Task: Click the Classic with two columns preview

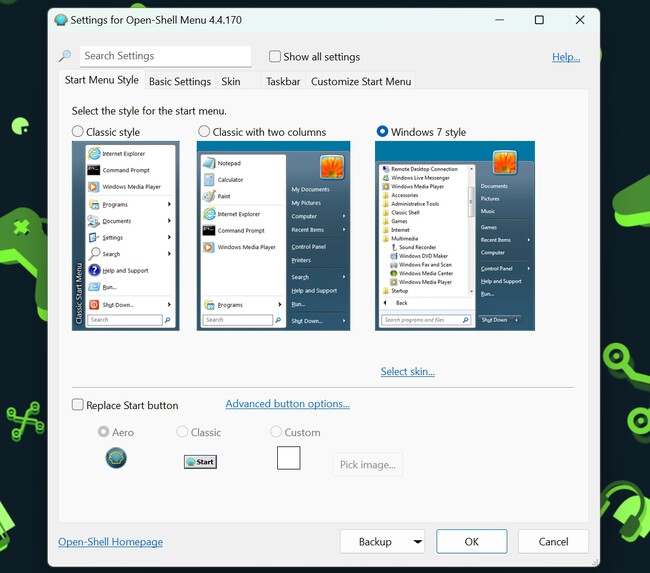Action: [273, 236]
